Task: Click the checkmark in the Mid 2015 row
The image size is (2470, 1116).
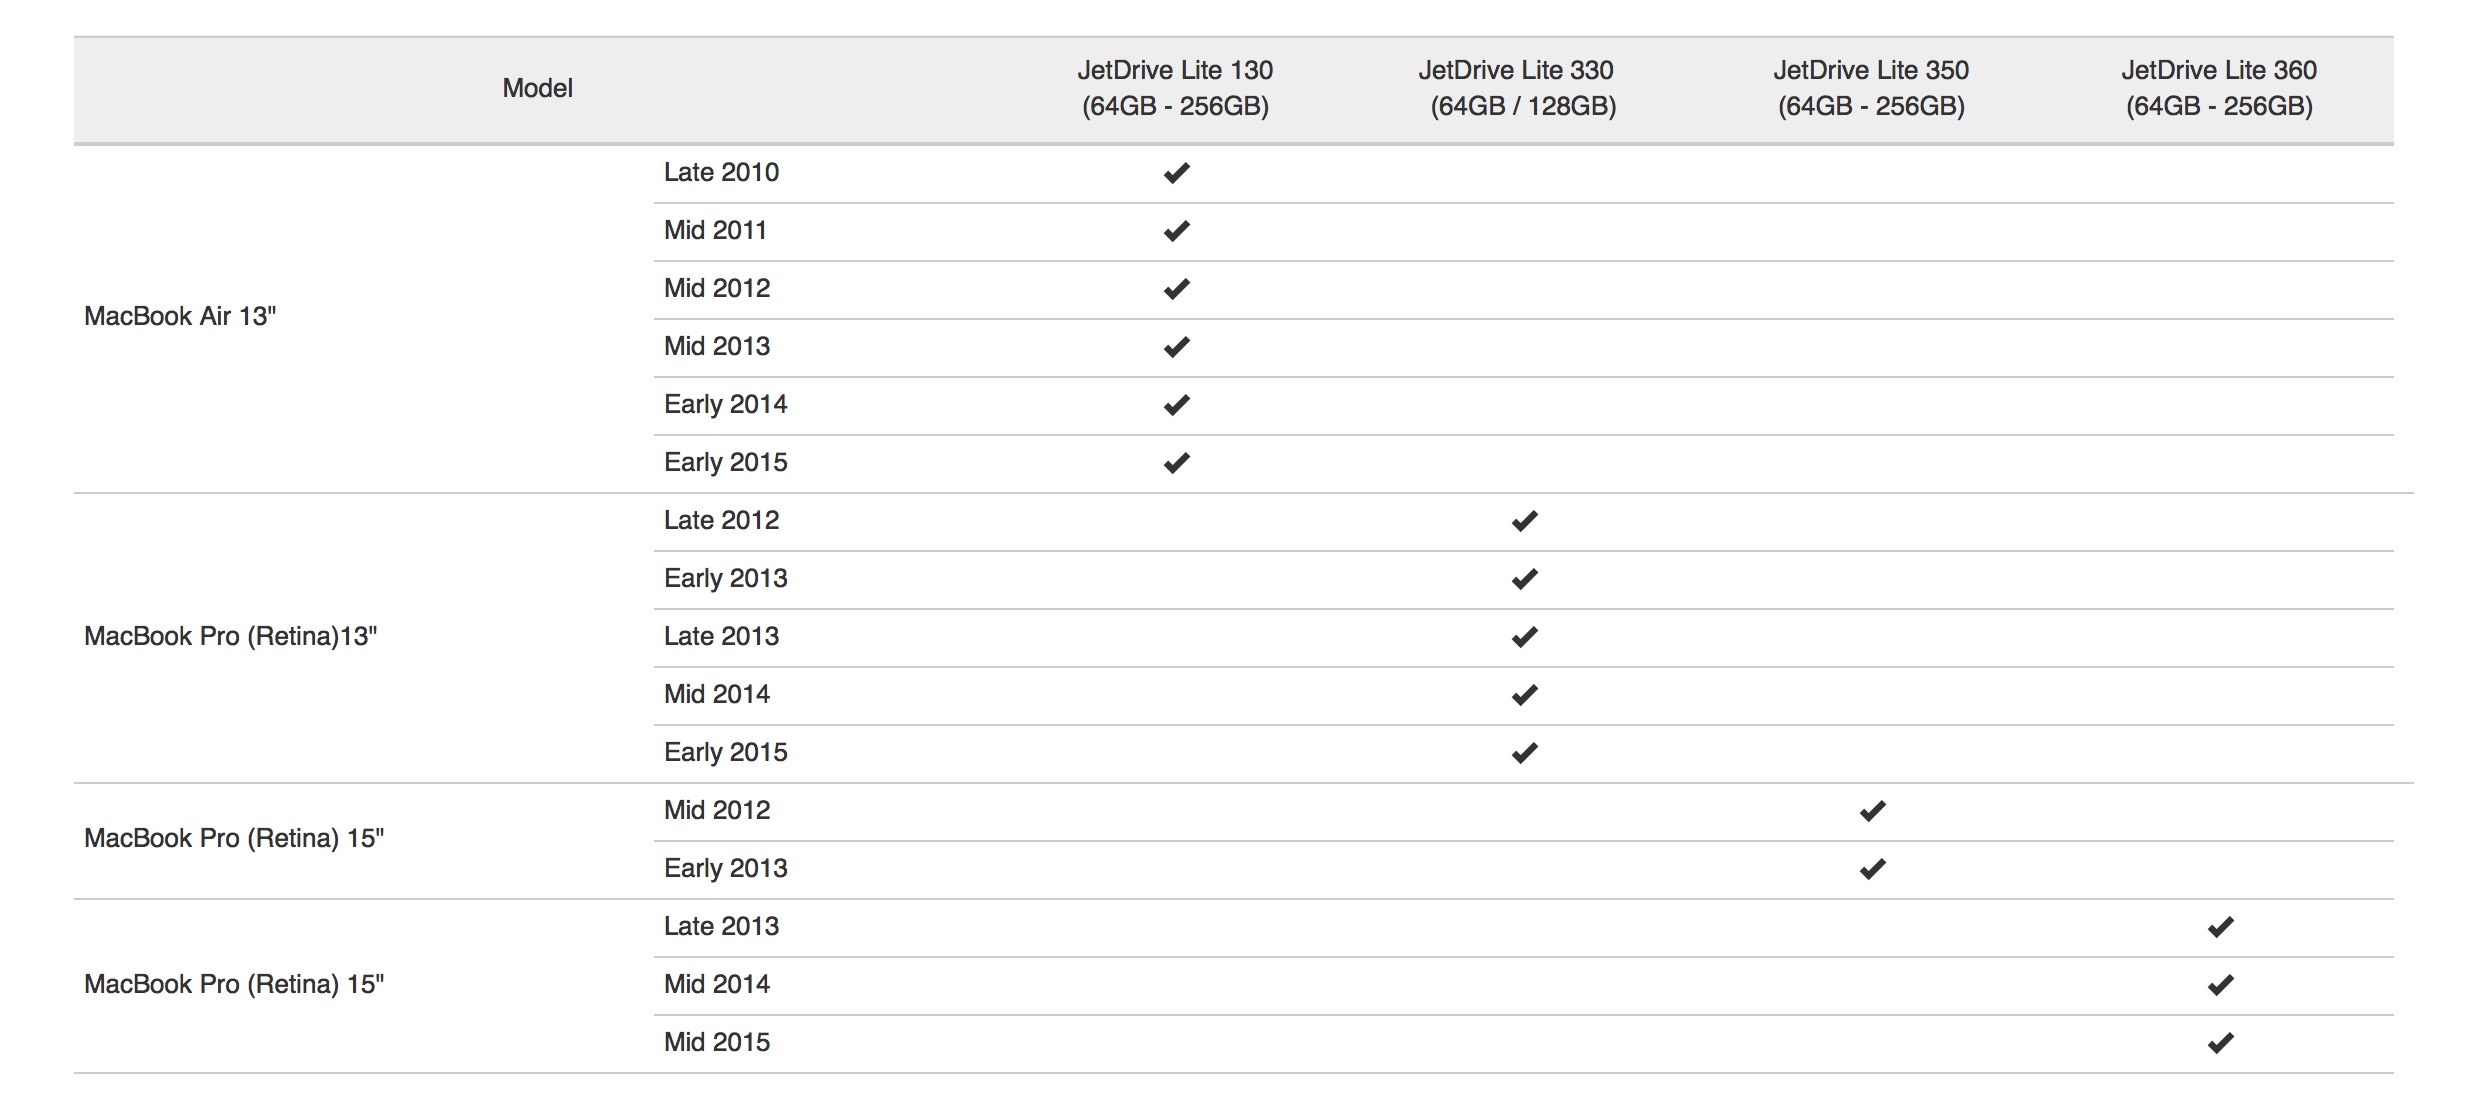Action: [x=2220, y=1043]
